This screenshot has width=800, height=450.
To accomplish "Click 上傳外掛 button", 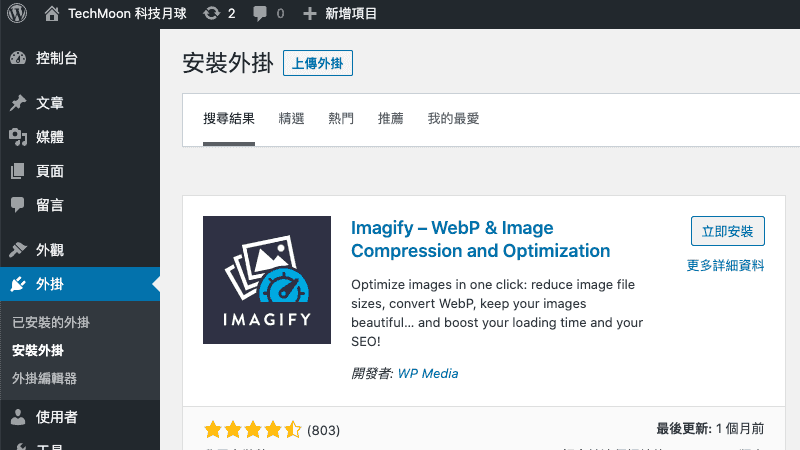I will coord(318,63).
